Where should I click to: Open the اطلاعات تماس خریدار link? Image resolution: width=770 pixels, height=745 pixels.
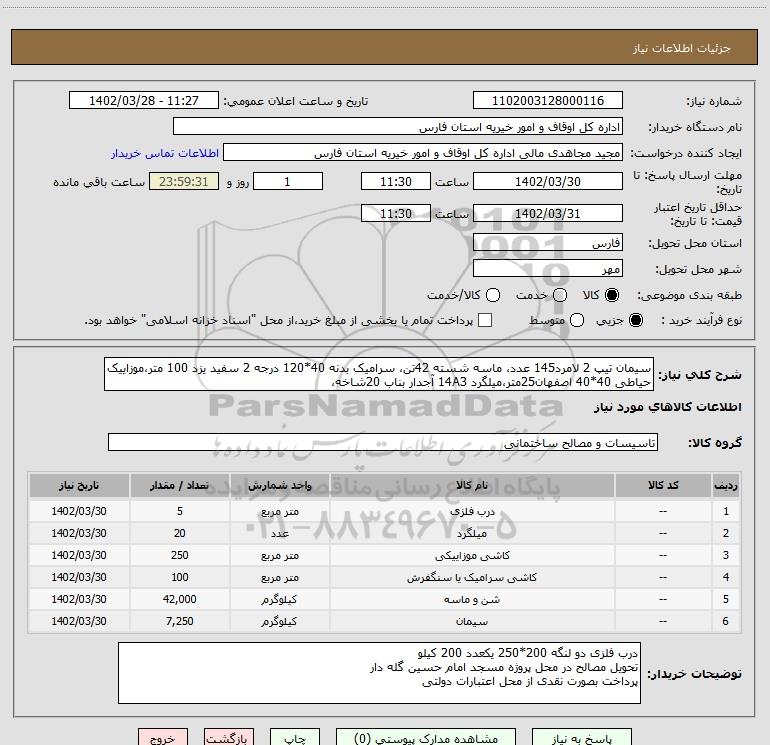[x=165, y=153]
